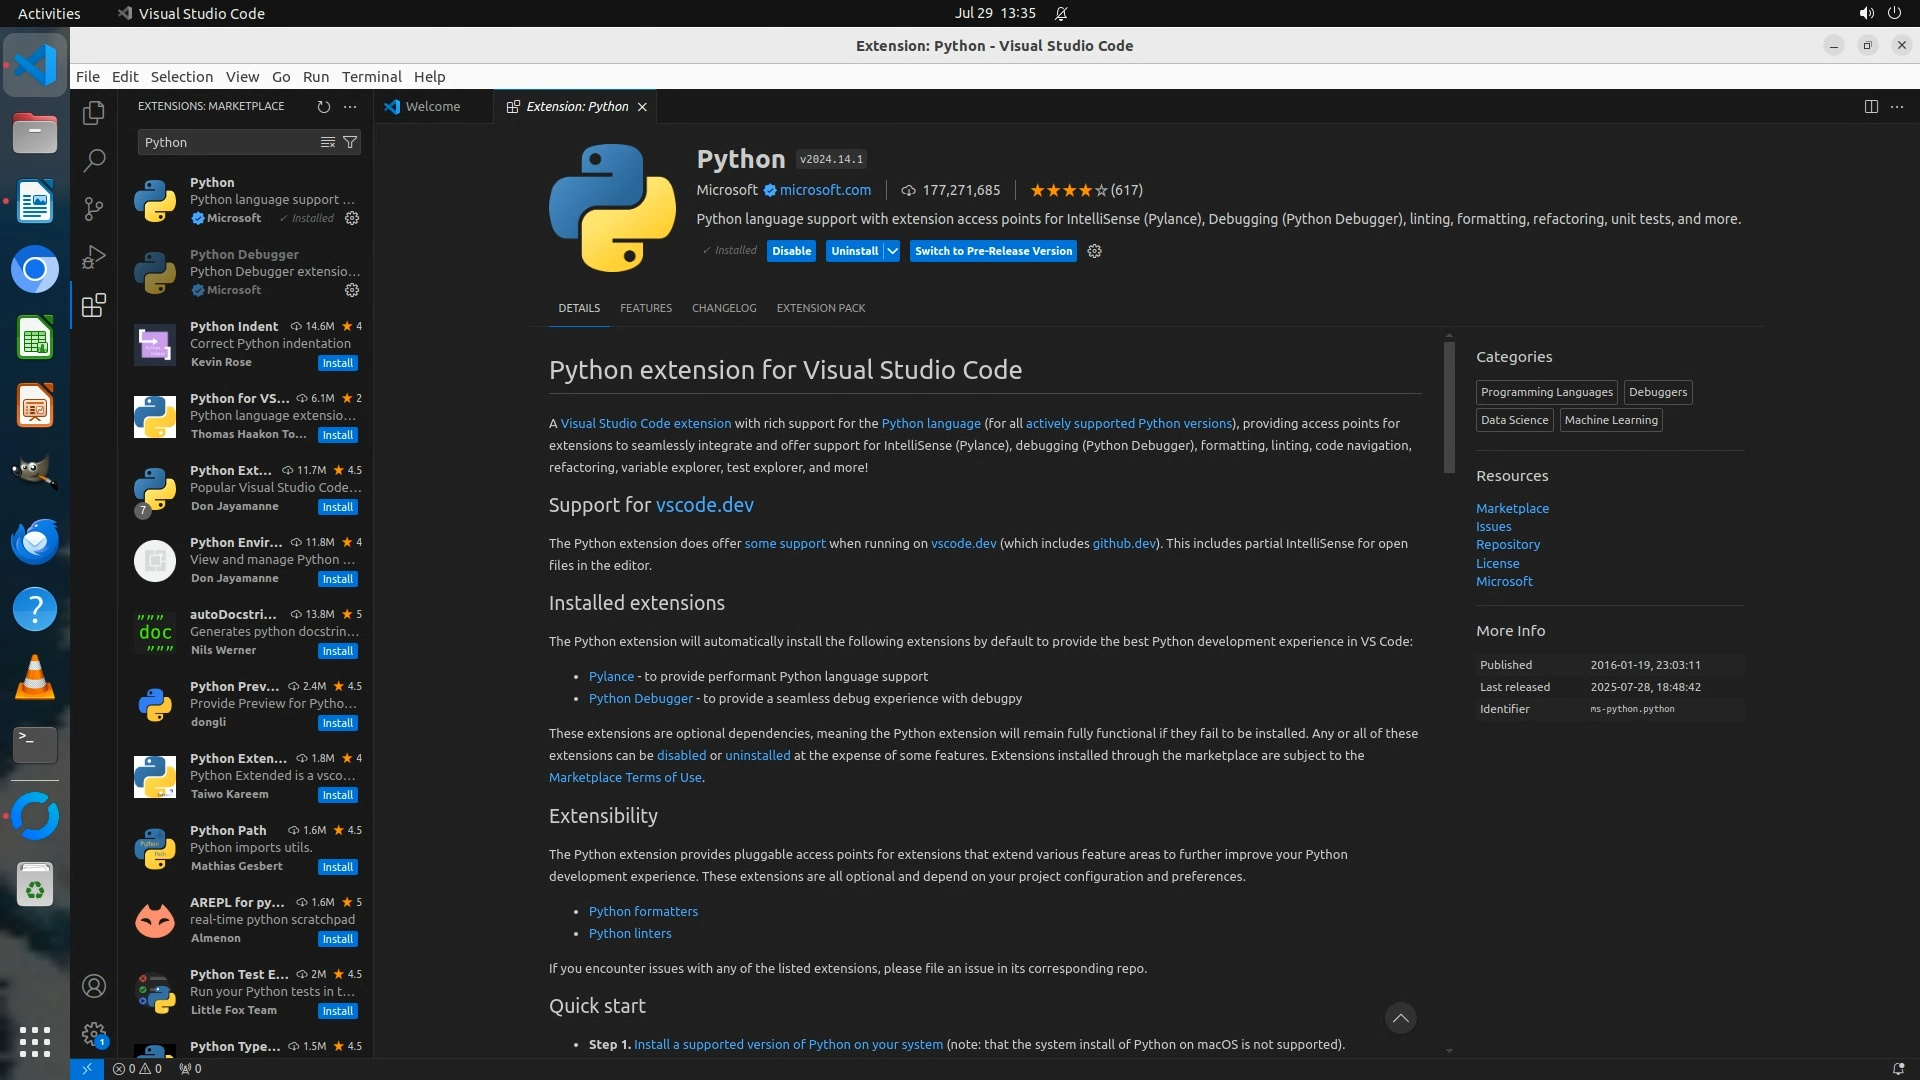This screenshot has width=1920, height=1080.
Task: Switch to the Changelog tab
Action: (724, 308)
